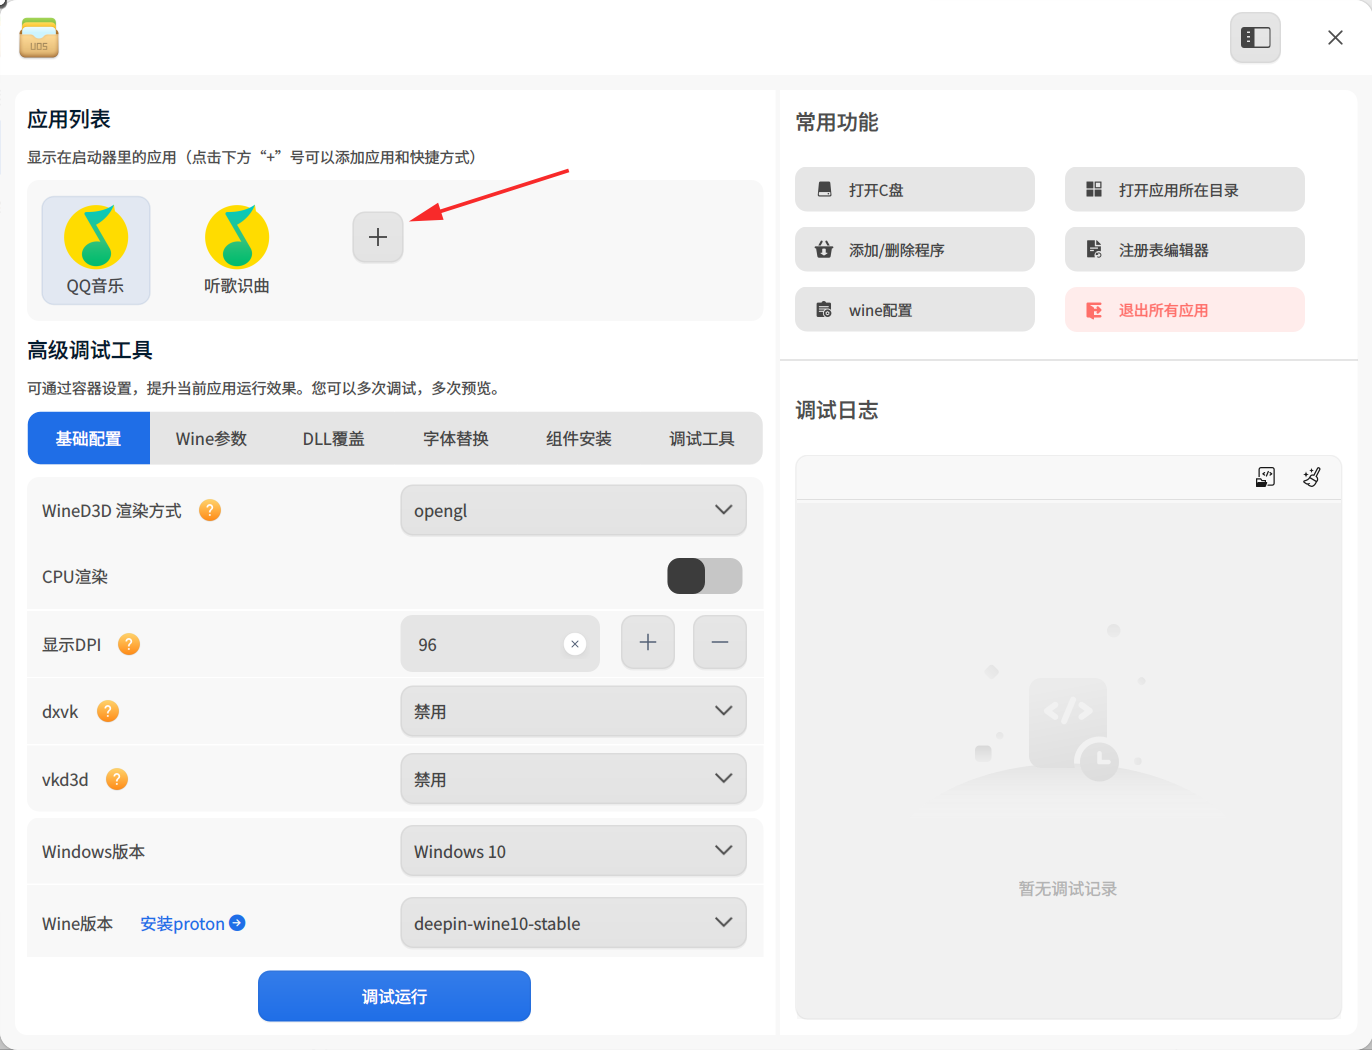Image resolution: width=1372 pixels, height=1050 pixels.
Task: Click 退出所有应用 button
Action: tap(1185, 309)
